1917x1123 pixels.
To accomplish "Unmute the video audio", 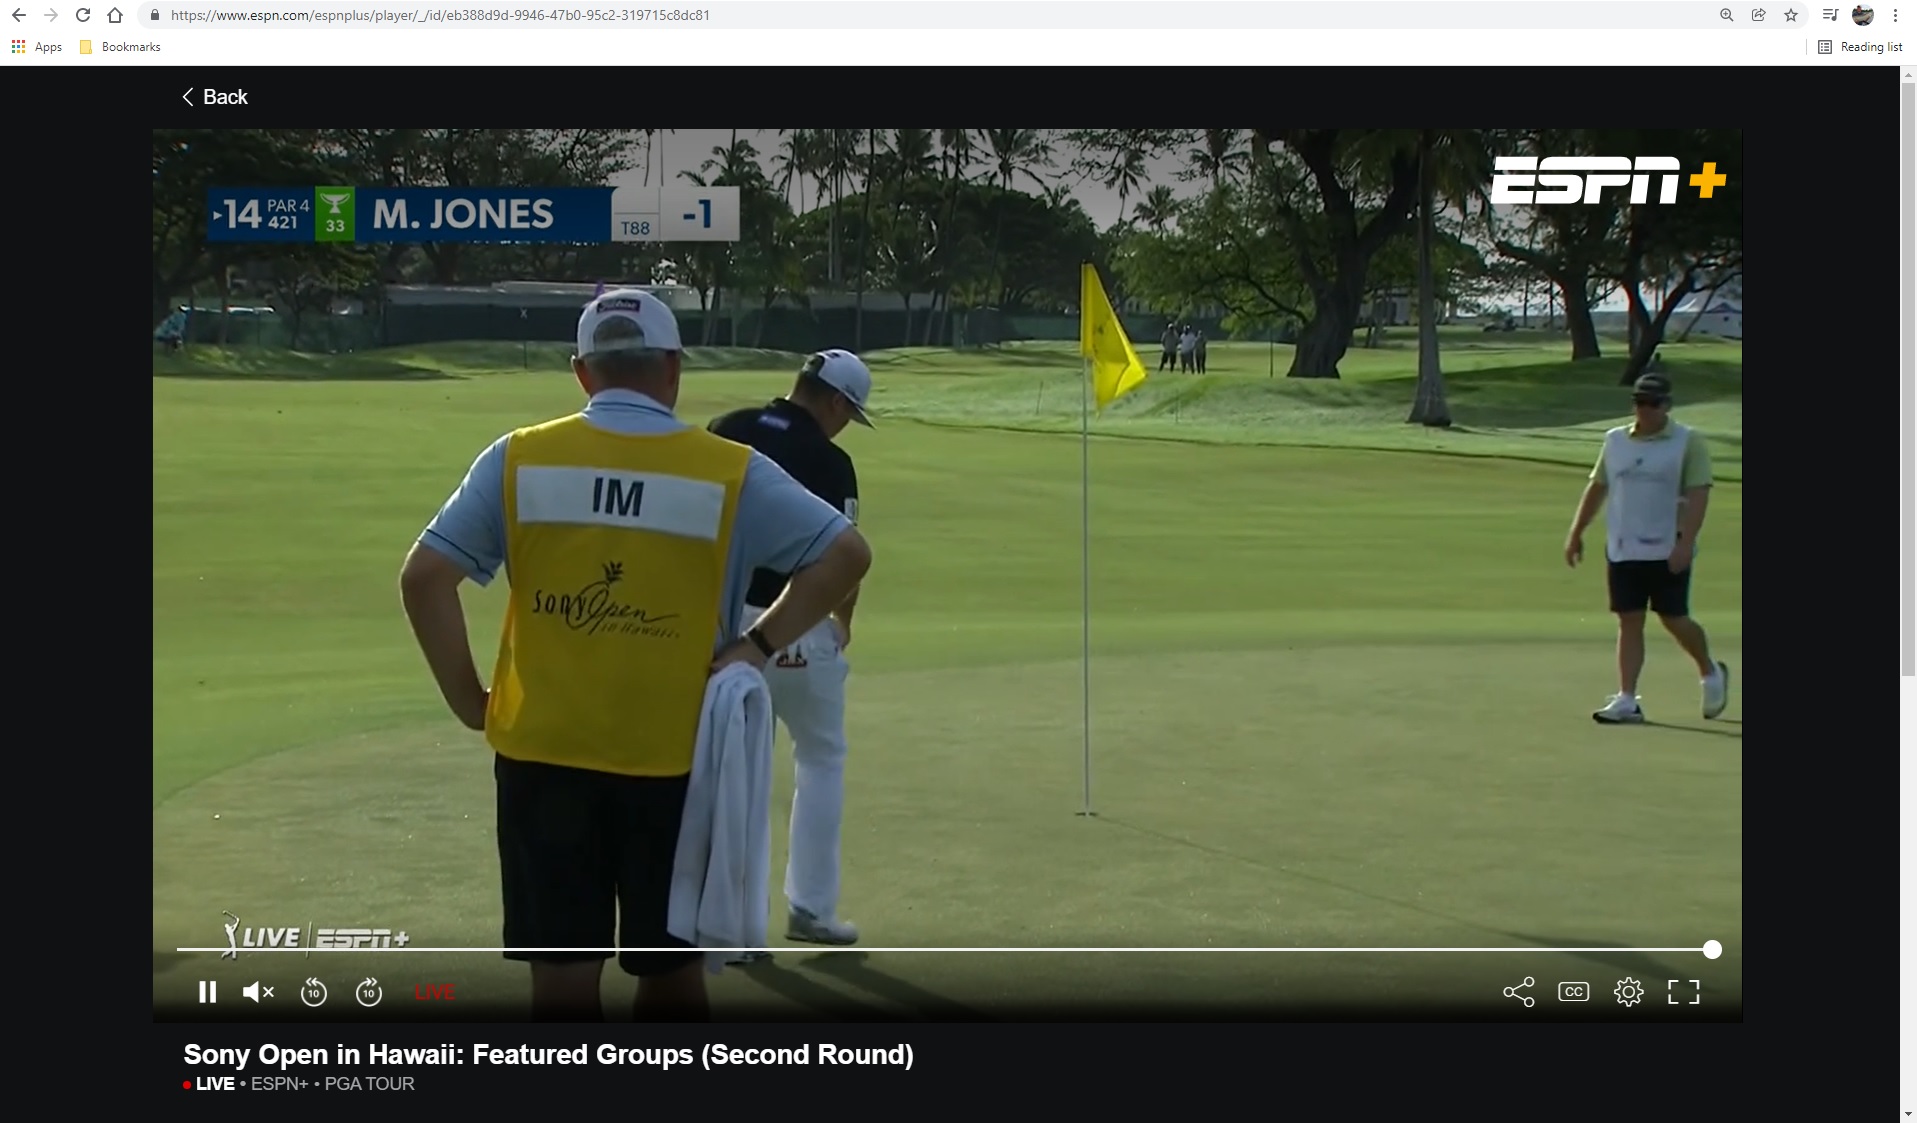I will click(x=258, y=992).
